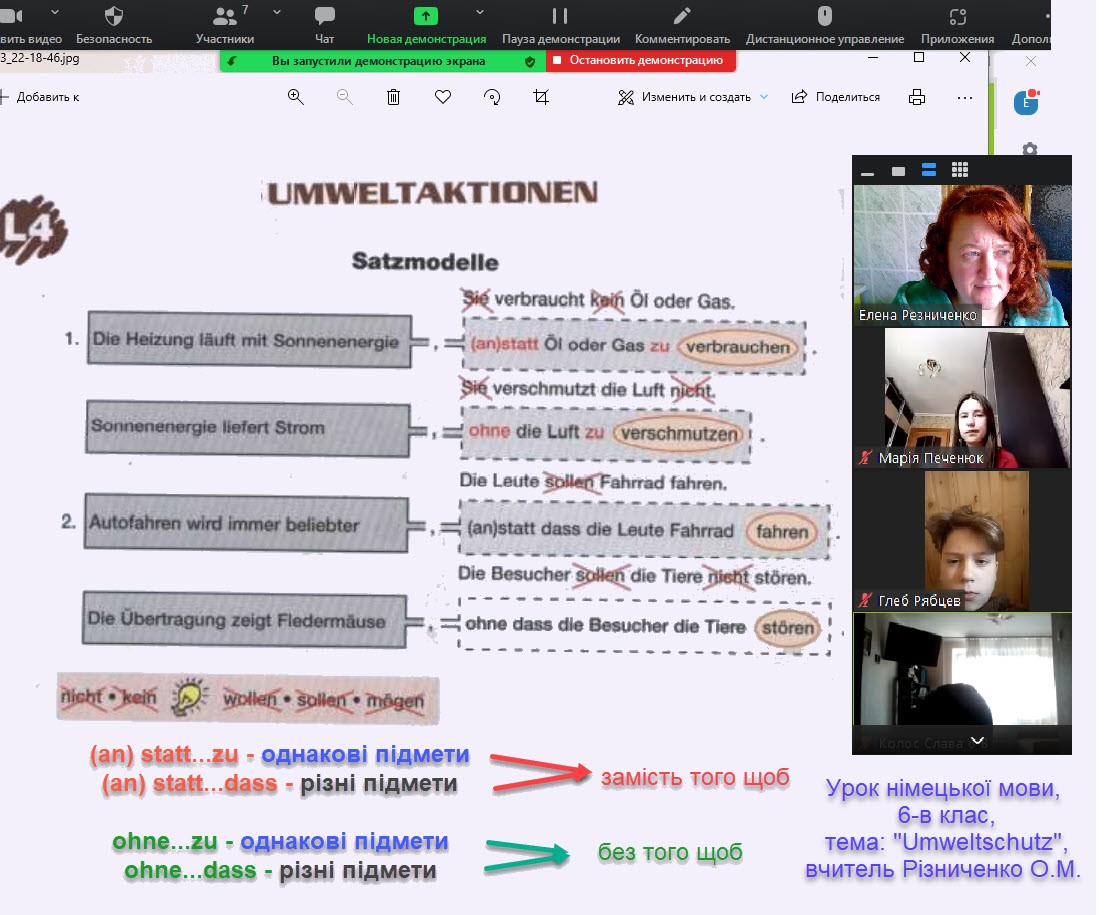Delete the photo with the trash icon
This screenshot has height=915, width=1117.
click(394, 97)
